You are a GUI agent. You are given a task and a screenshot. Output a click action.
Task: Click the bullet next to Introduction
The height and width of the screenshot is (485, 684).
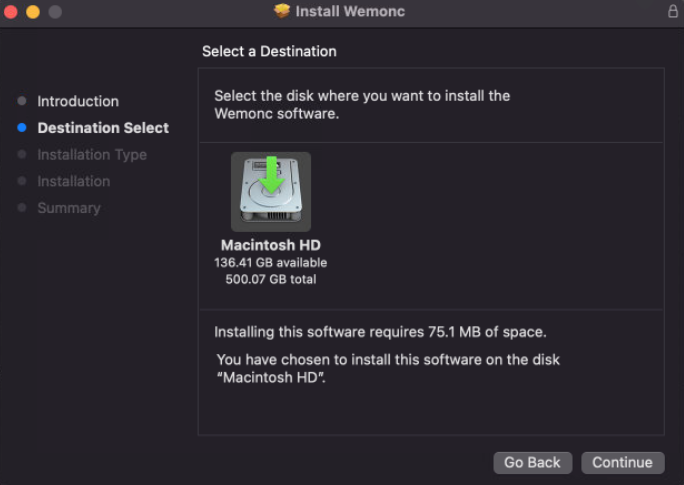pos(22,101)
